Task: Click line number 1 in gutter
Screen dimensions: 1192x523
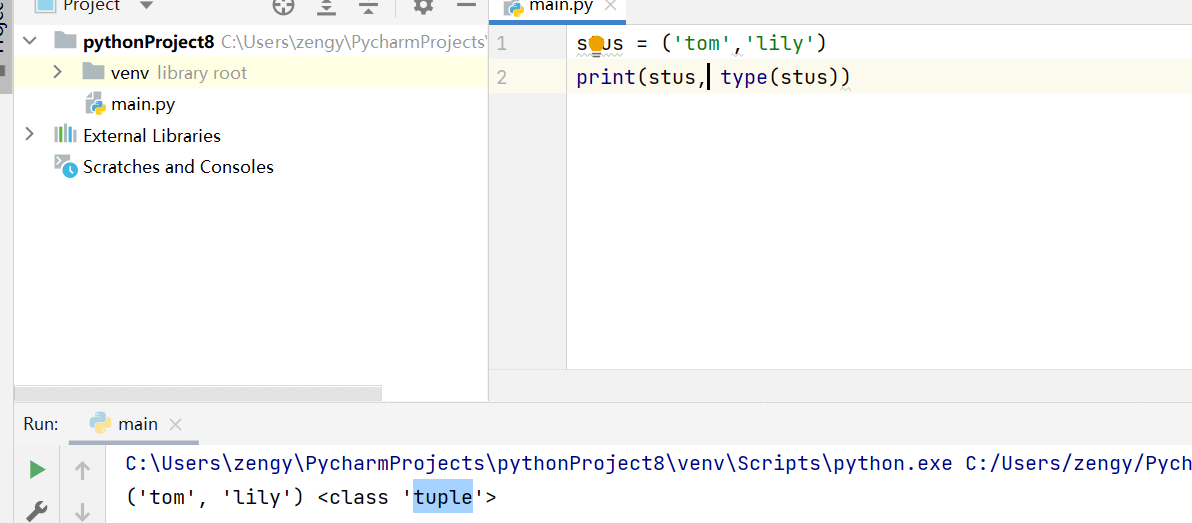Action: (501, 44)
